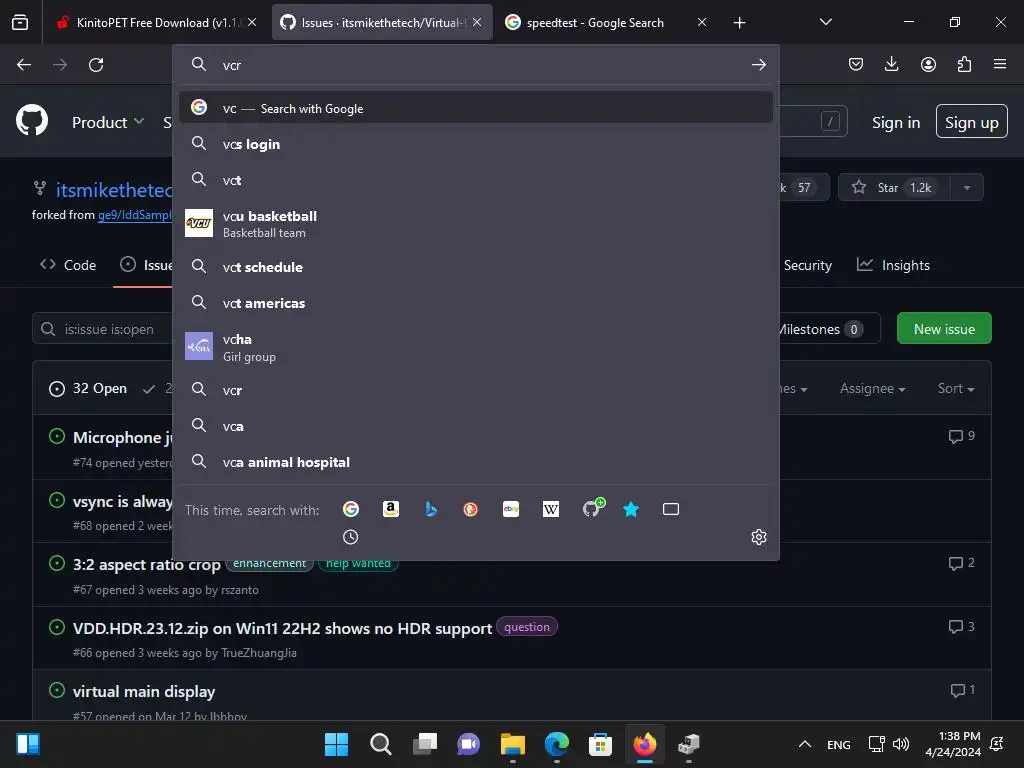1024x768 pixels.
Task: Expand the Product menu
Action: (108, 122)
